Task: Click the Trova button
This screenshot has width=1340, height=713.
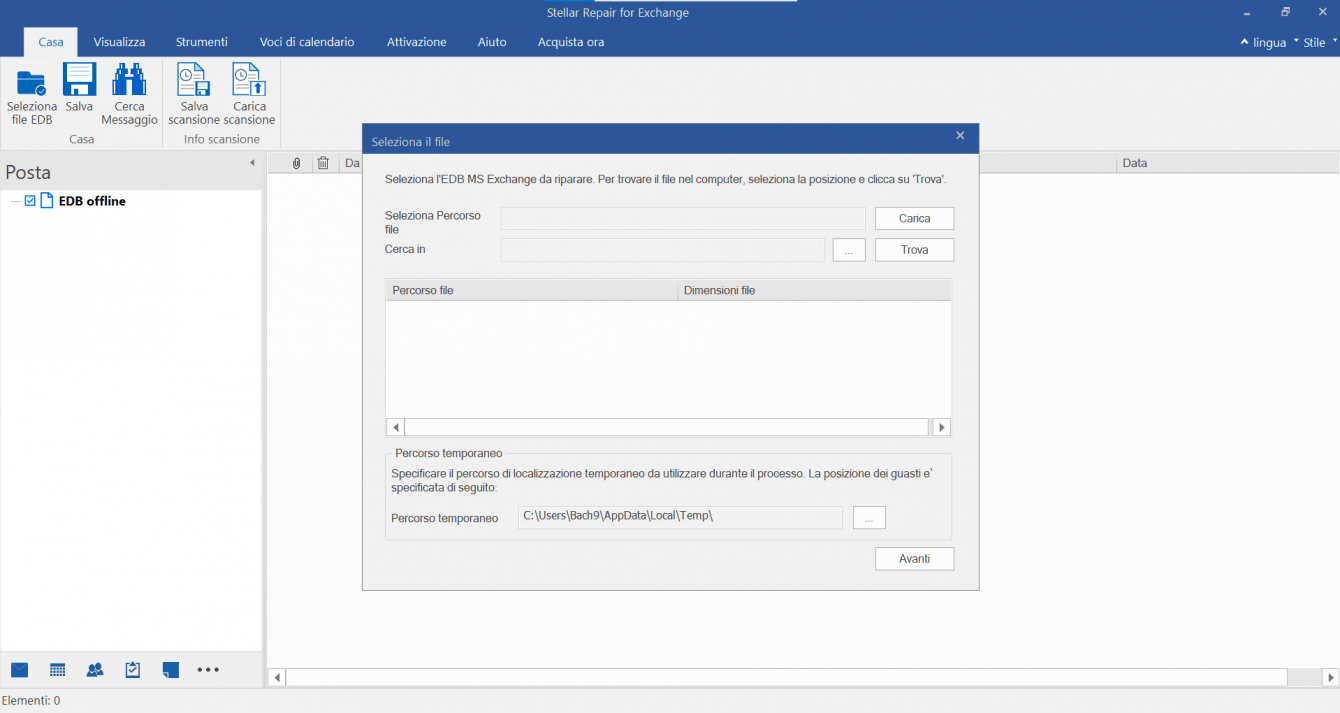Action: point(914,250)
